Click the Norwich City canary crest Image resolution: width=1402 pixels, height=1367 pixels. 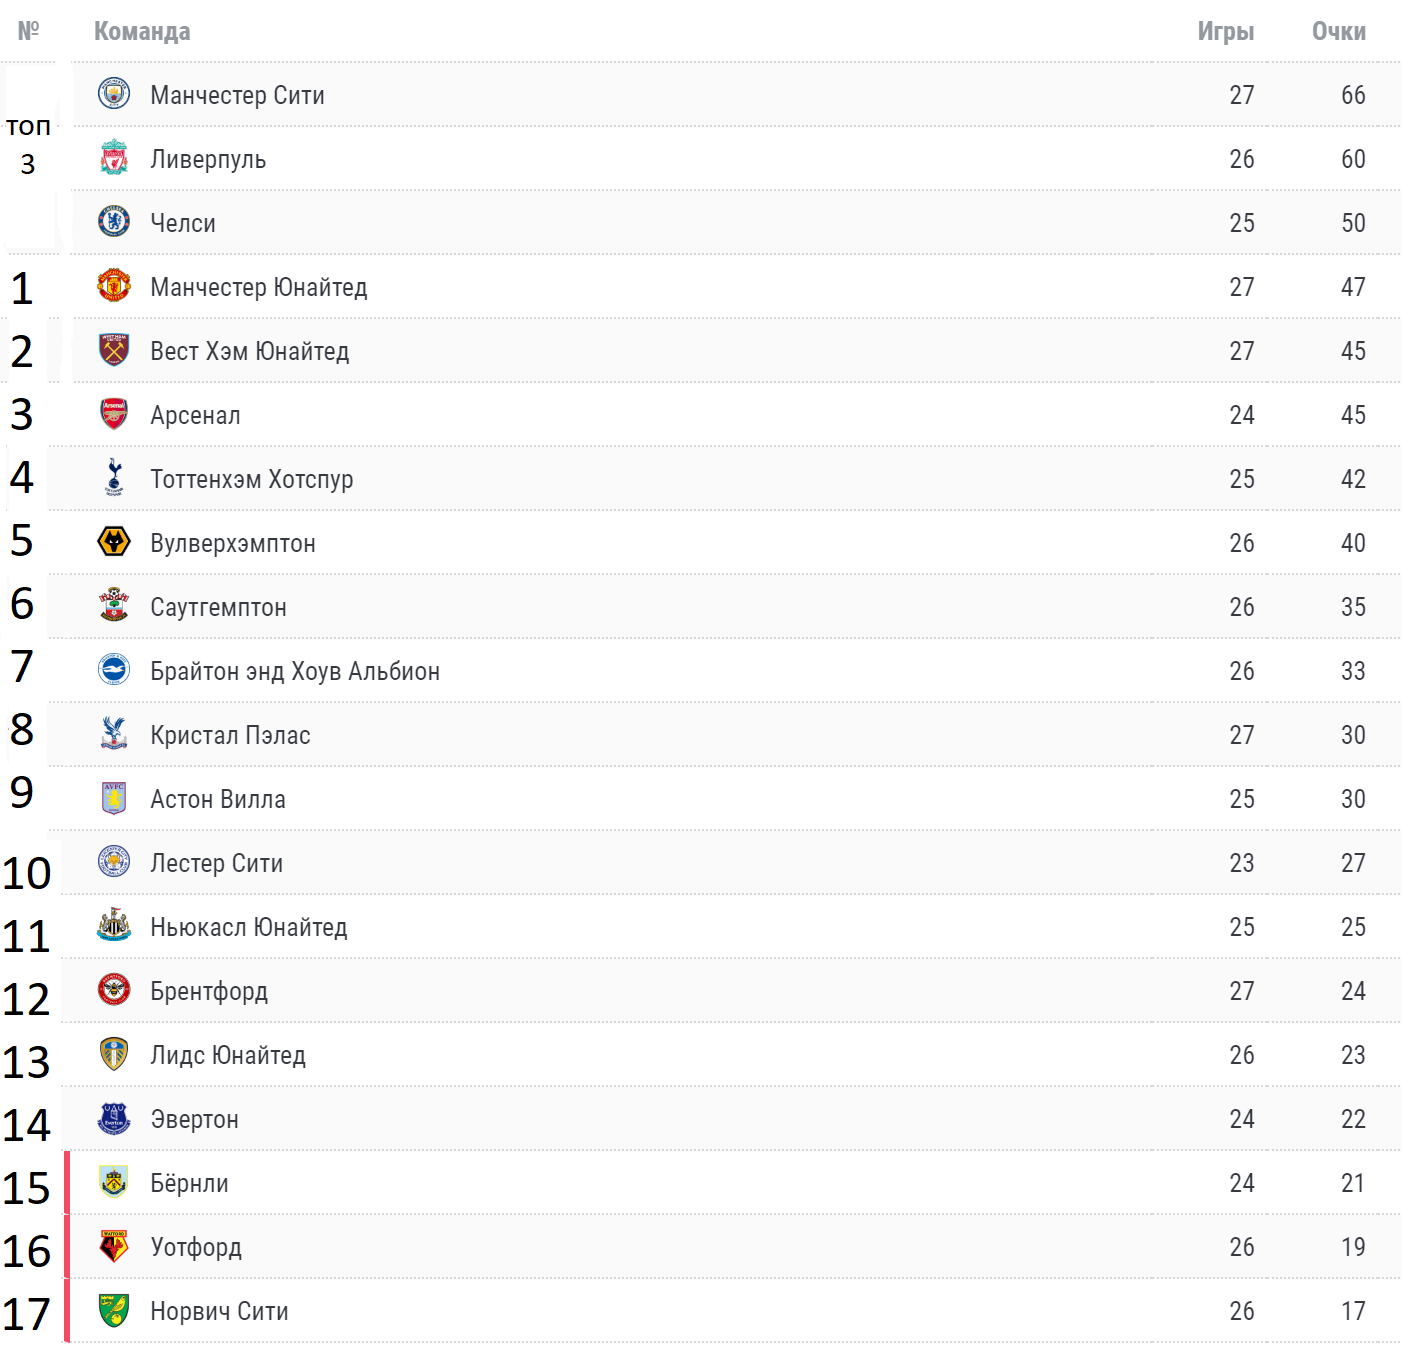[114, 1310]
